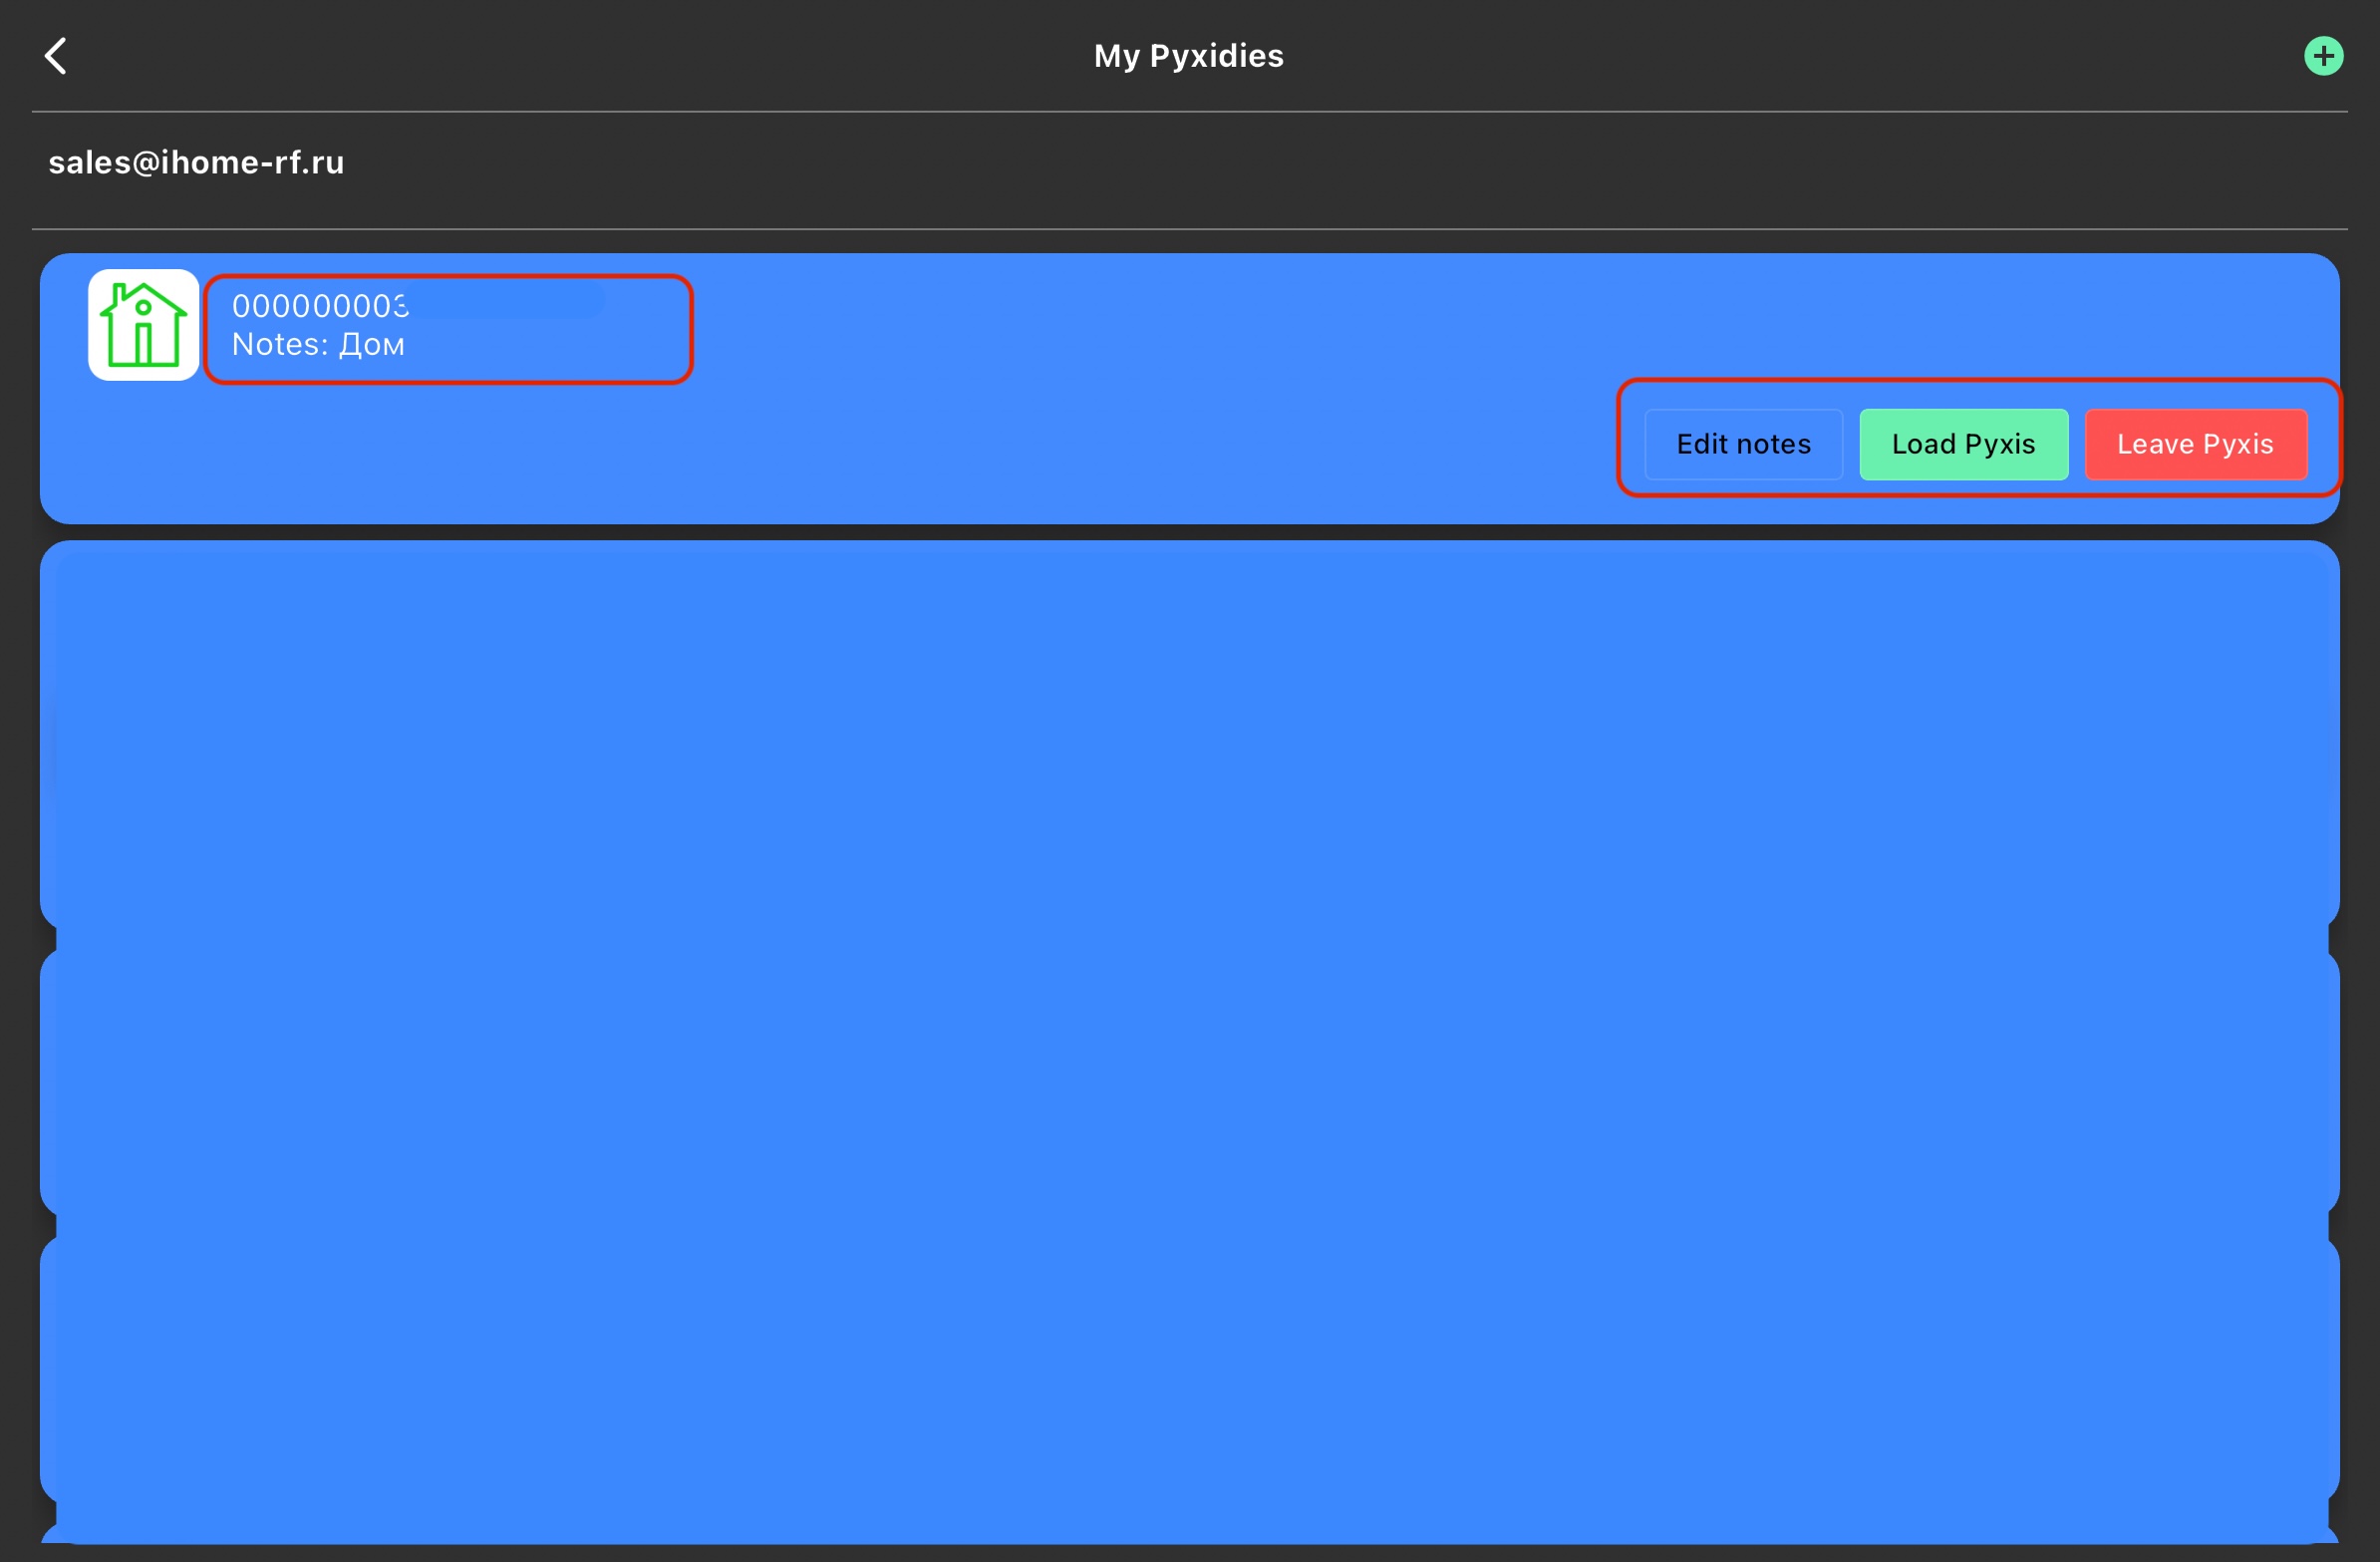Select the Pyxis ID starting 00000000
Viewport: 2380px width, 1562px height.
point(319,306)
